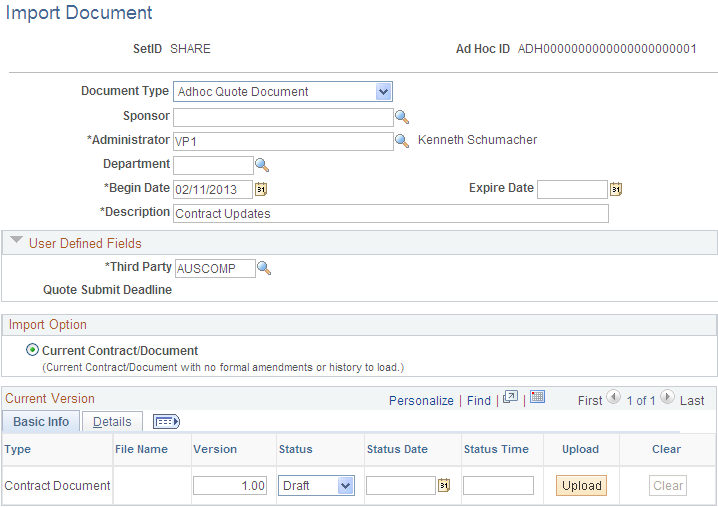Click the Find link
Image resolution: width=718 pixels, height=507 pixels.
click(x=479, y=401)
